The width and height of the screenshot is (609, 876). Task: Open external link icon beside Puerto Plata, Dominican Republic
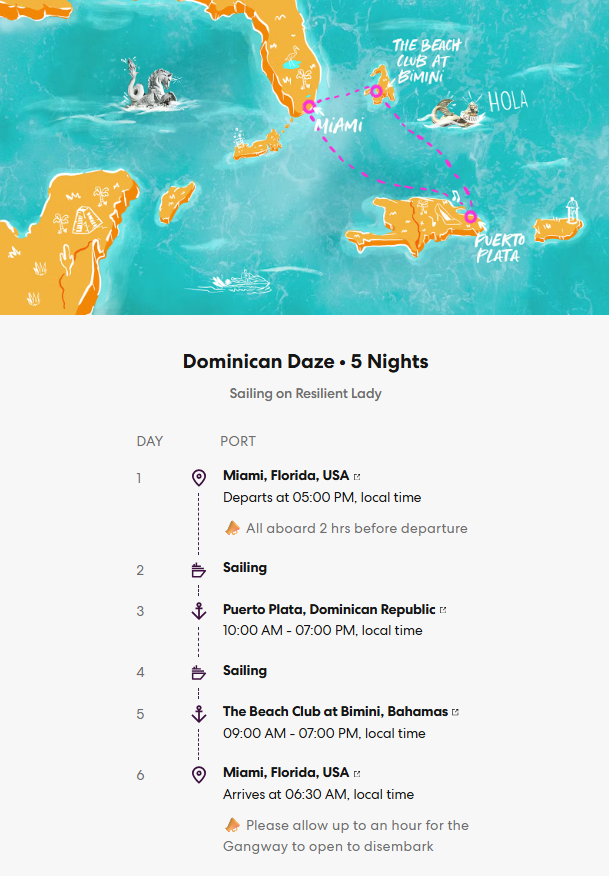pyautogui.click(x=443, y=610)
